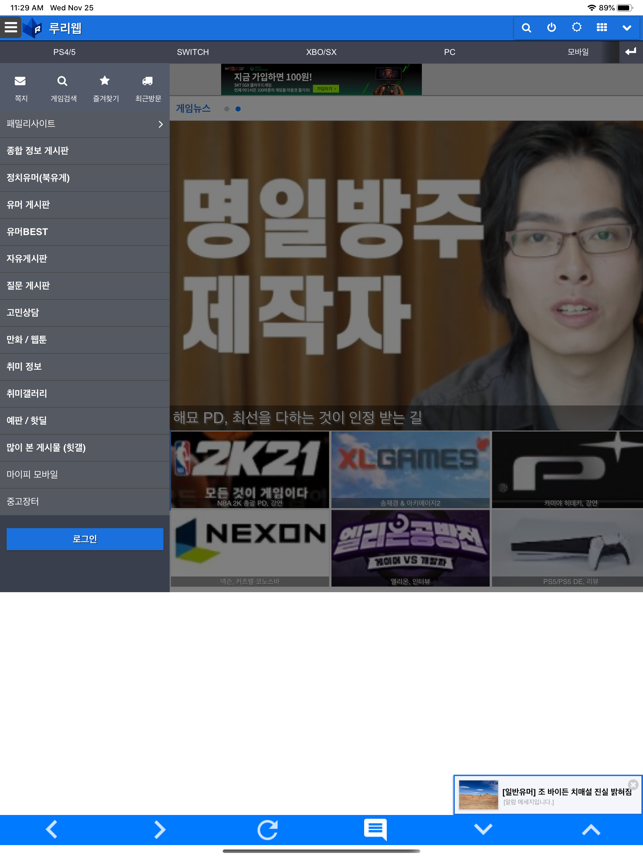
Task: Open 마이피 모바일 menu item
Action: (x=85, y=474)
